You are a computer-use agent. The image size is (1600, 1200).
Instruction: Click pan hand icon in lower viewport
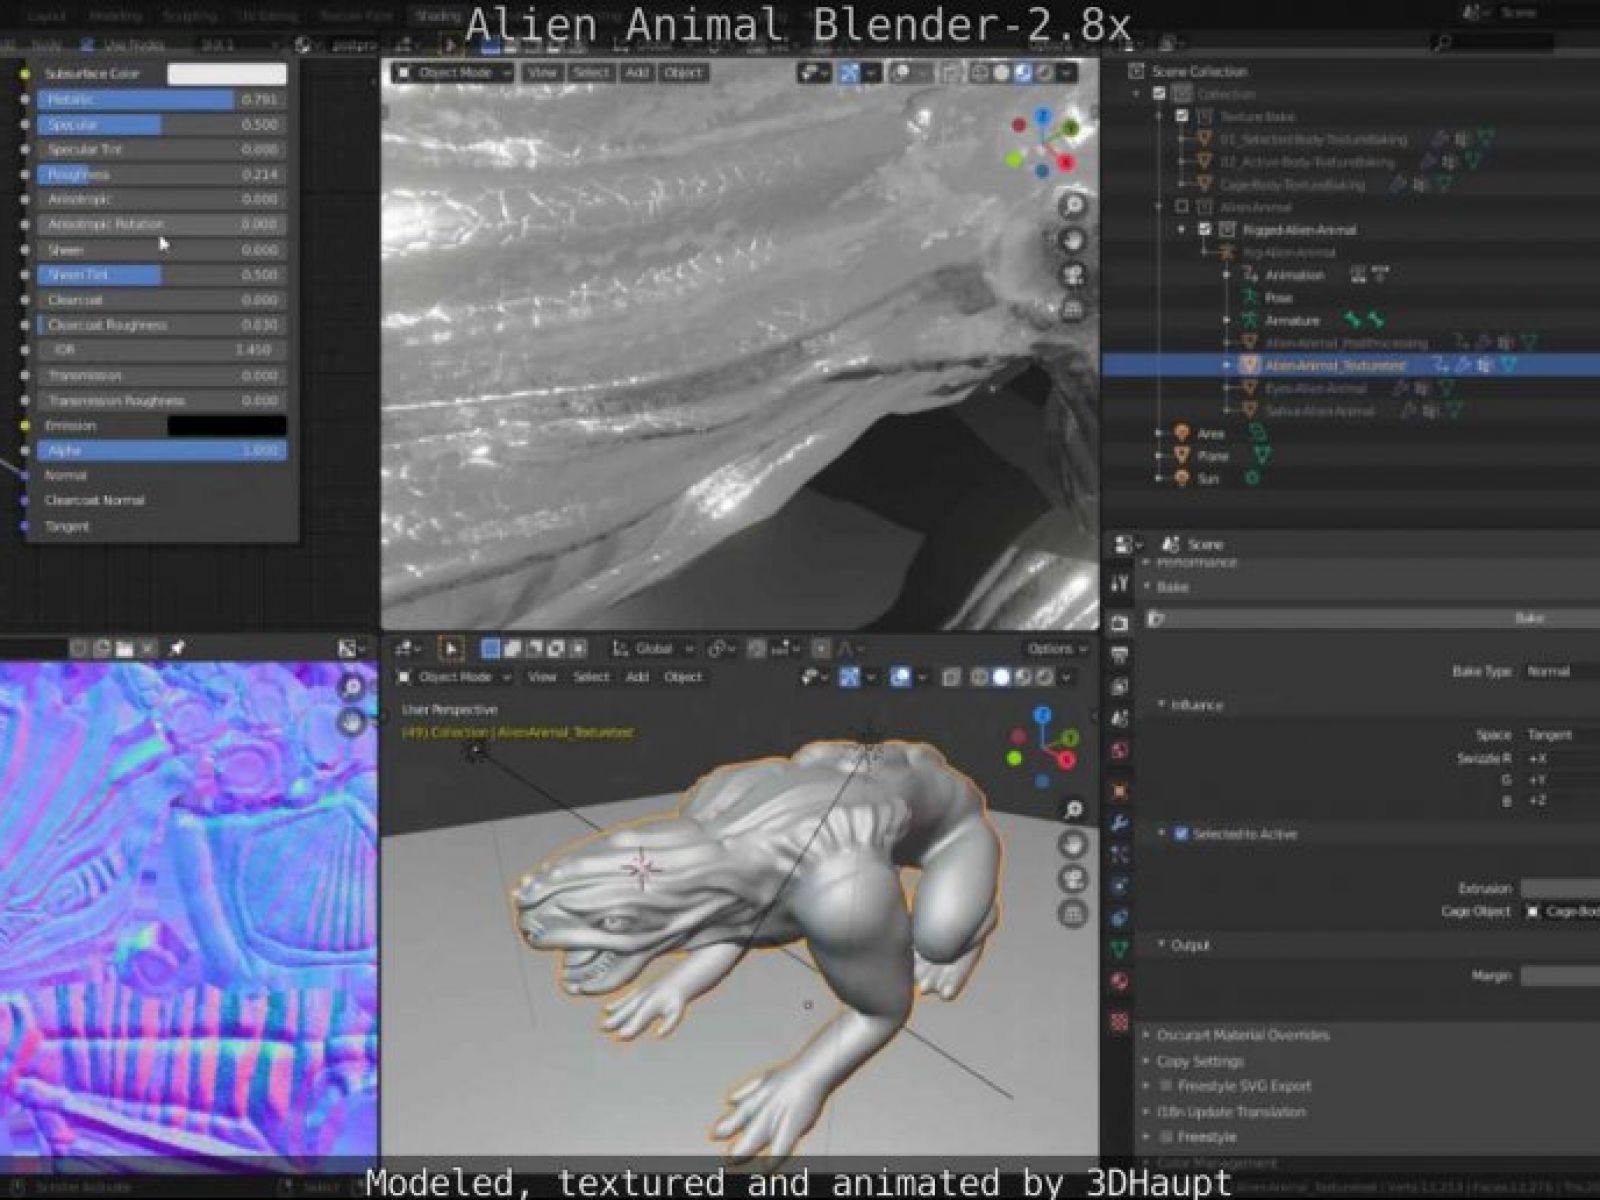click(1073, 845)
